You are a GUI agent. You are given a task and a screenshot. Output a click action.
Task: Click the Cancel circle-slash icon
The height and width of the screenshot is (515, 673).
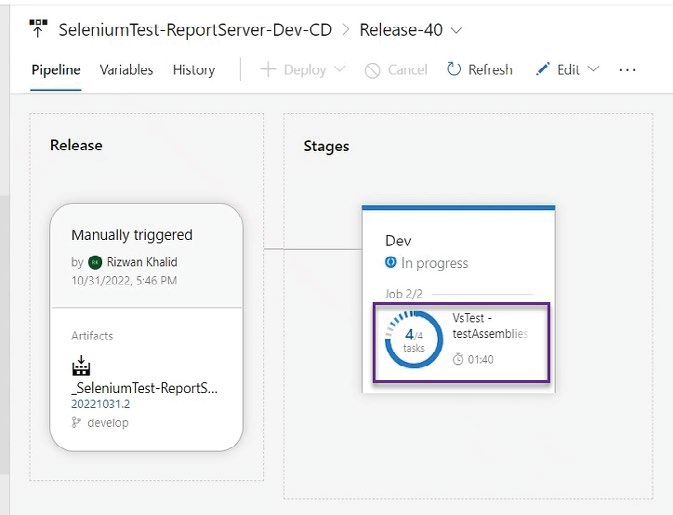[372, 70]
